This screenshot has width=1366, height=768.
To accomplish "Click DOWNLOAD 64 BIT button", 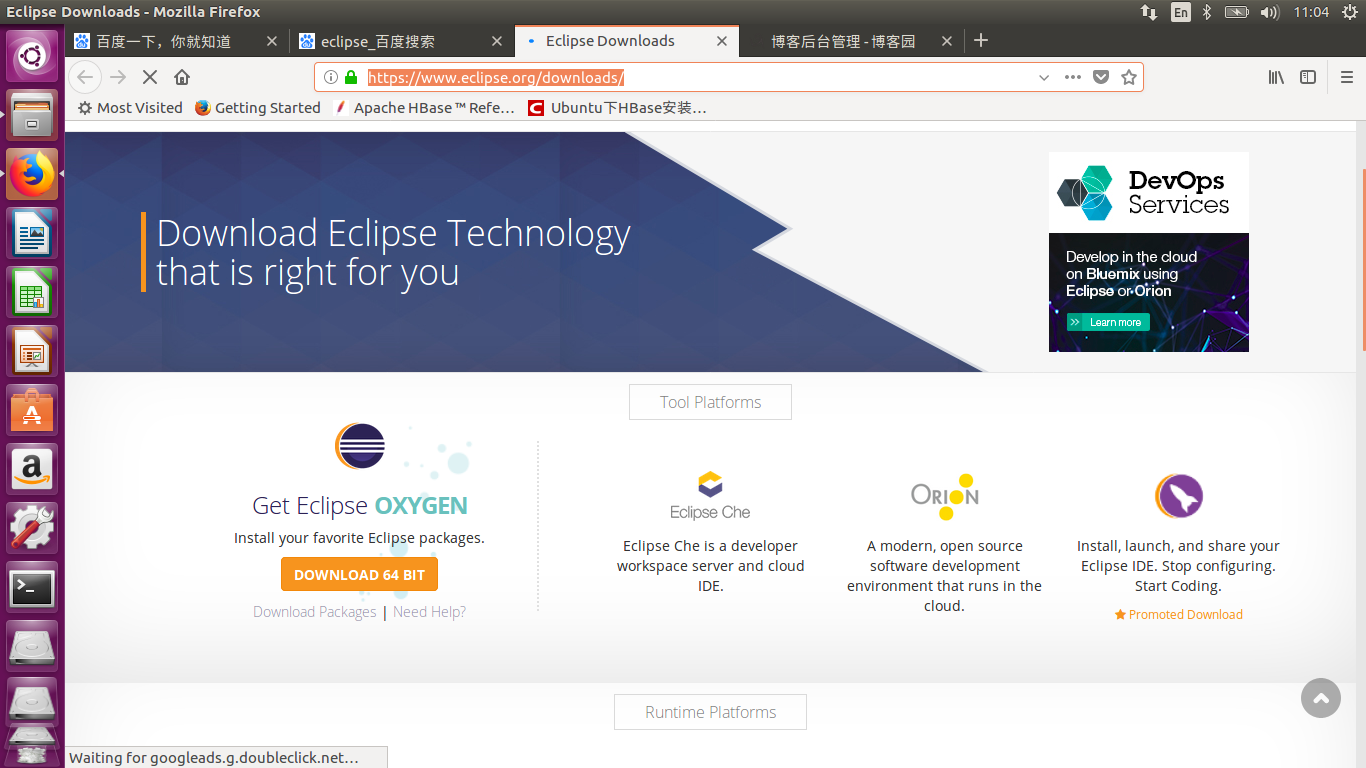I will [359, 575].
